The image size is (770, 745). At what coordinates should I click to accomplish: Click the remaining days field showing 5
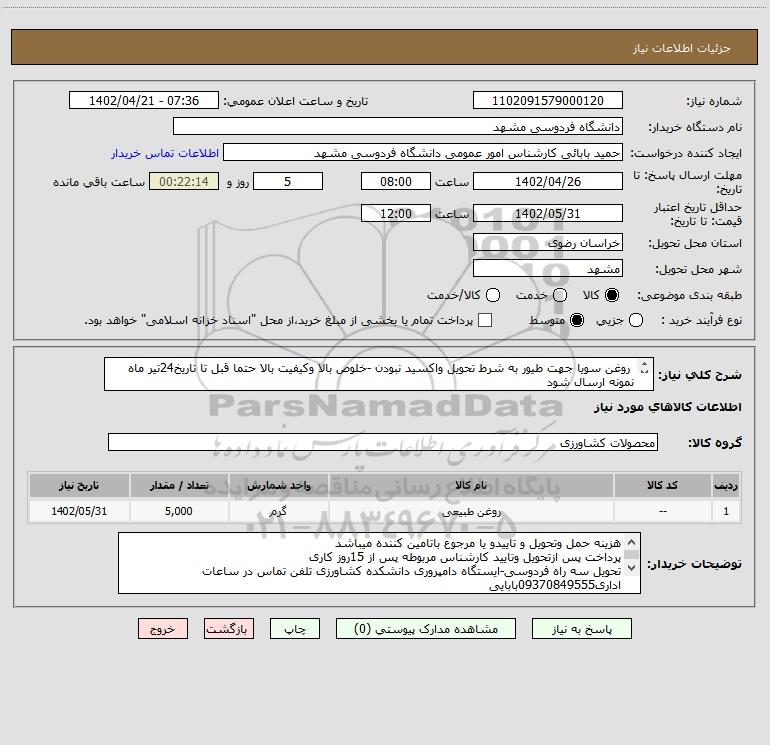288,181
